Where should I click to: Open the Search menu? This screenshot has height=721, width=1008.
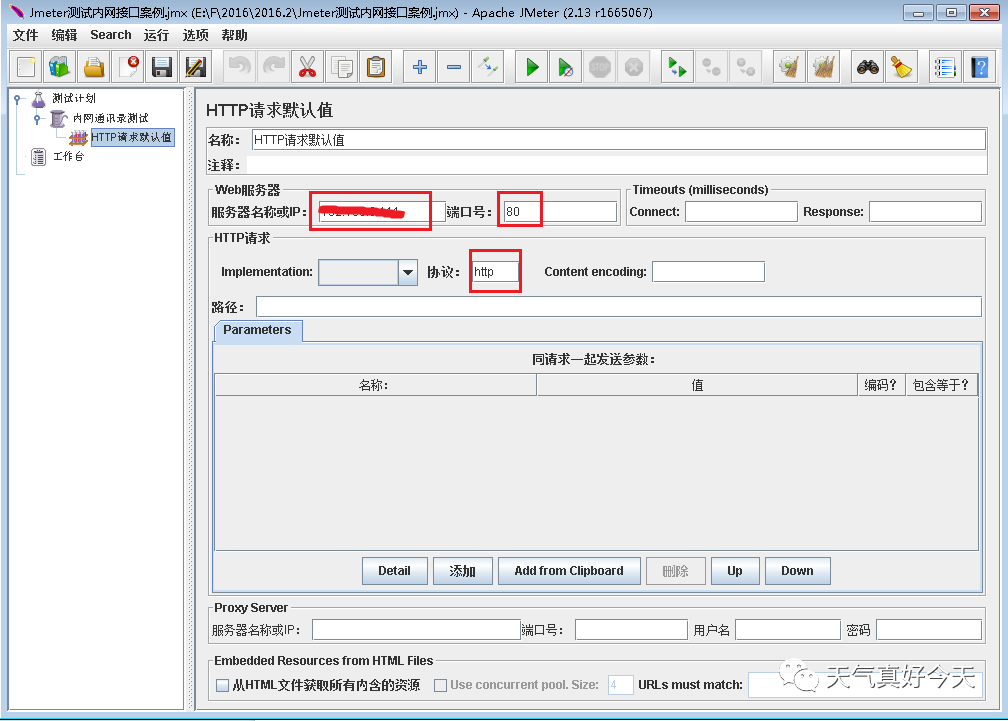111,35
